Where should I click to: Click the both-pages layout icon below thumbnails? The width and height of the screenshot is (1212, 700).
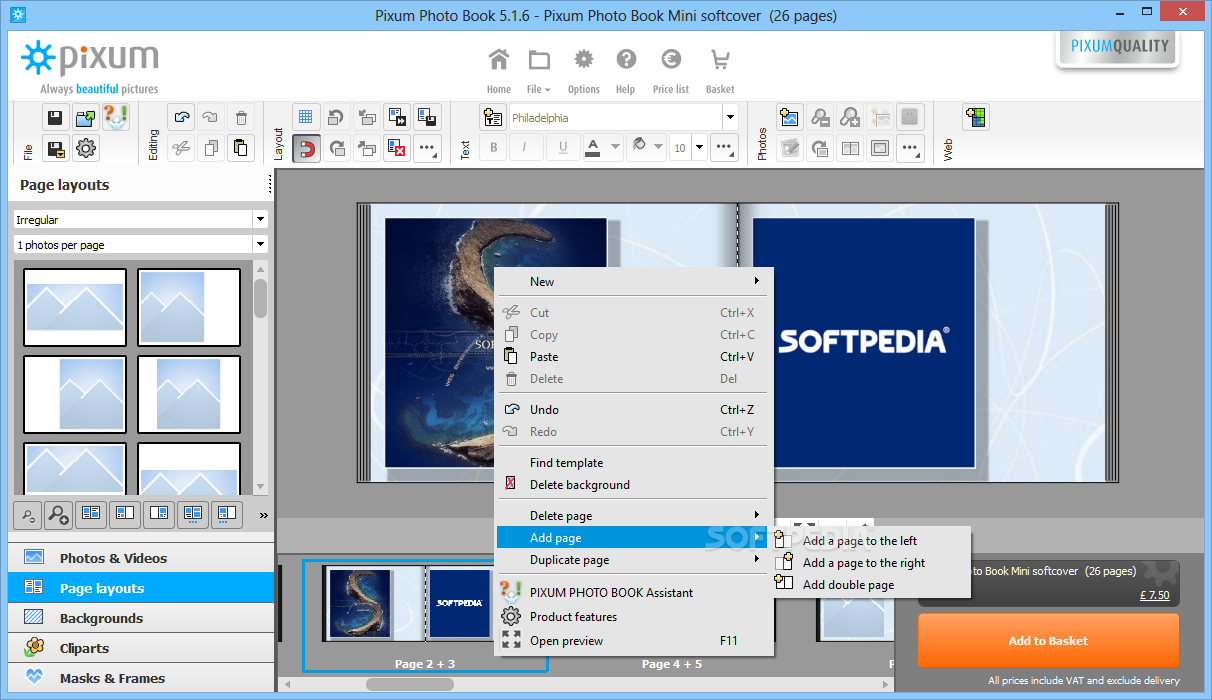tap(91, 514)
